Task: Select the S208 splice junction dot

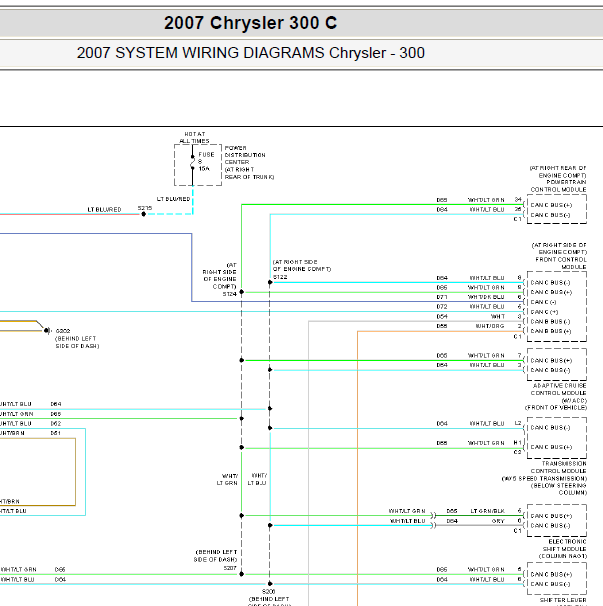Action: pos(270,584)
